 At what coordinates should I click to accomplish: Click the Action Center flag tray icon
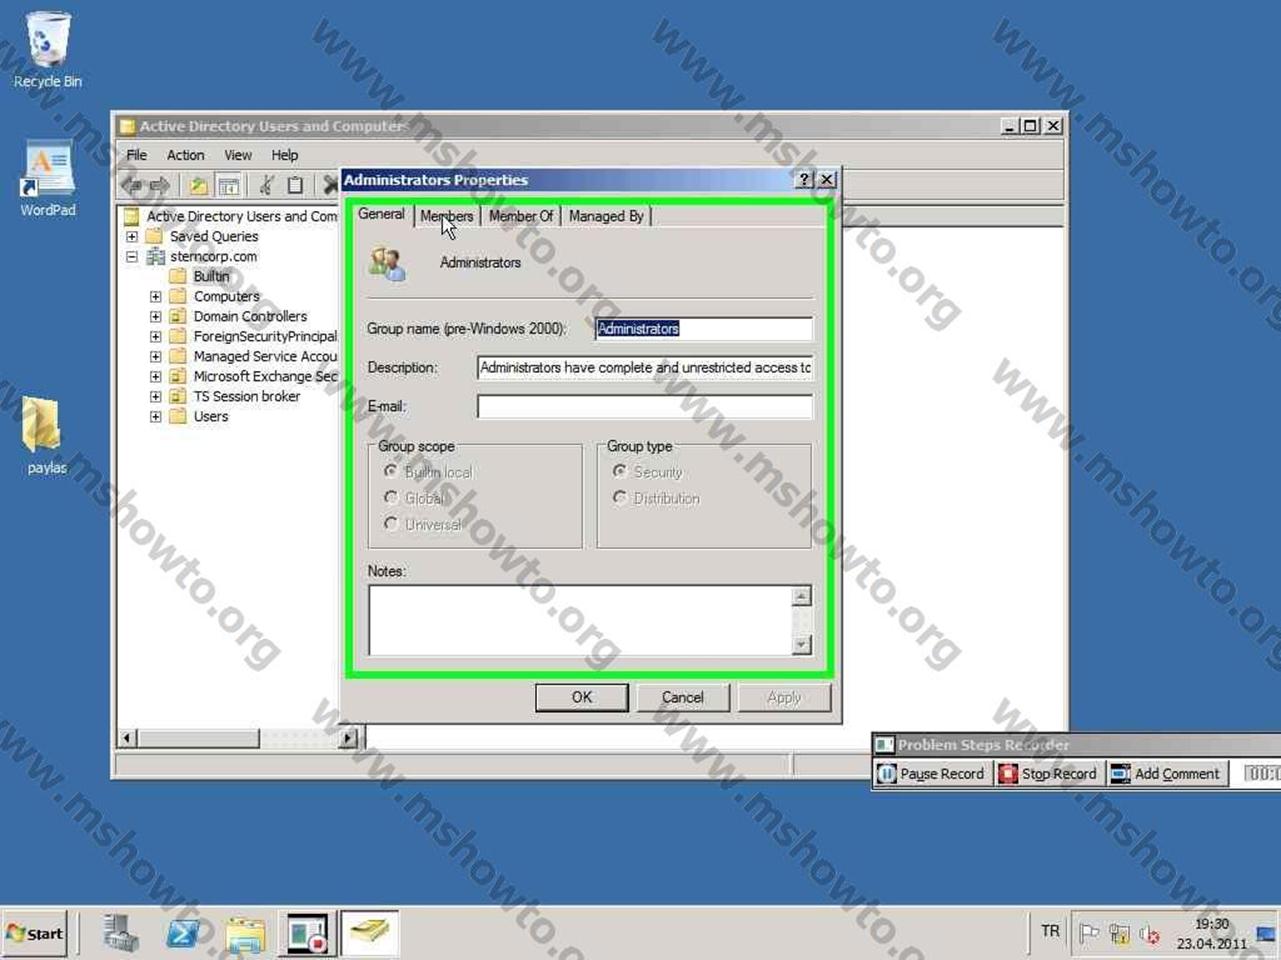pos(1089,935)
